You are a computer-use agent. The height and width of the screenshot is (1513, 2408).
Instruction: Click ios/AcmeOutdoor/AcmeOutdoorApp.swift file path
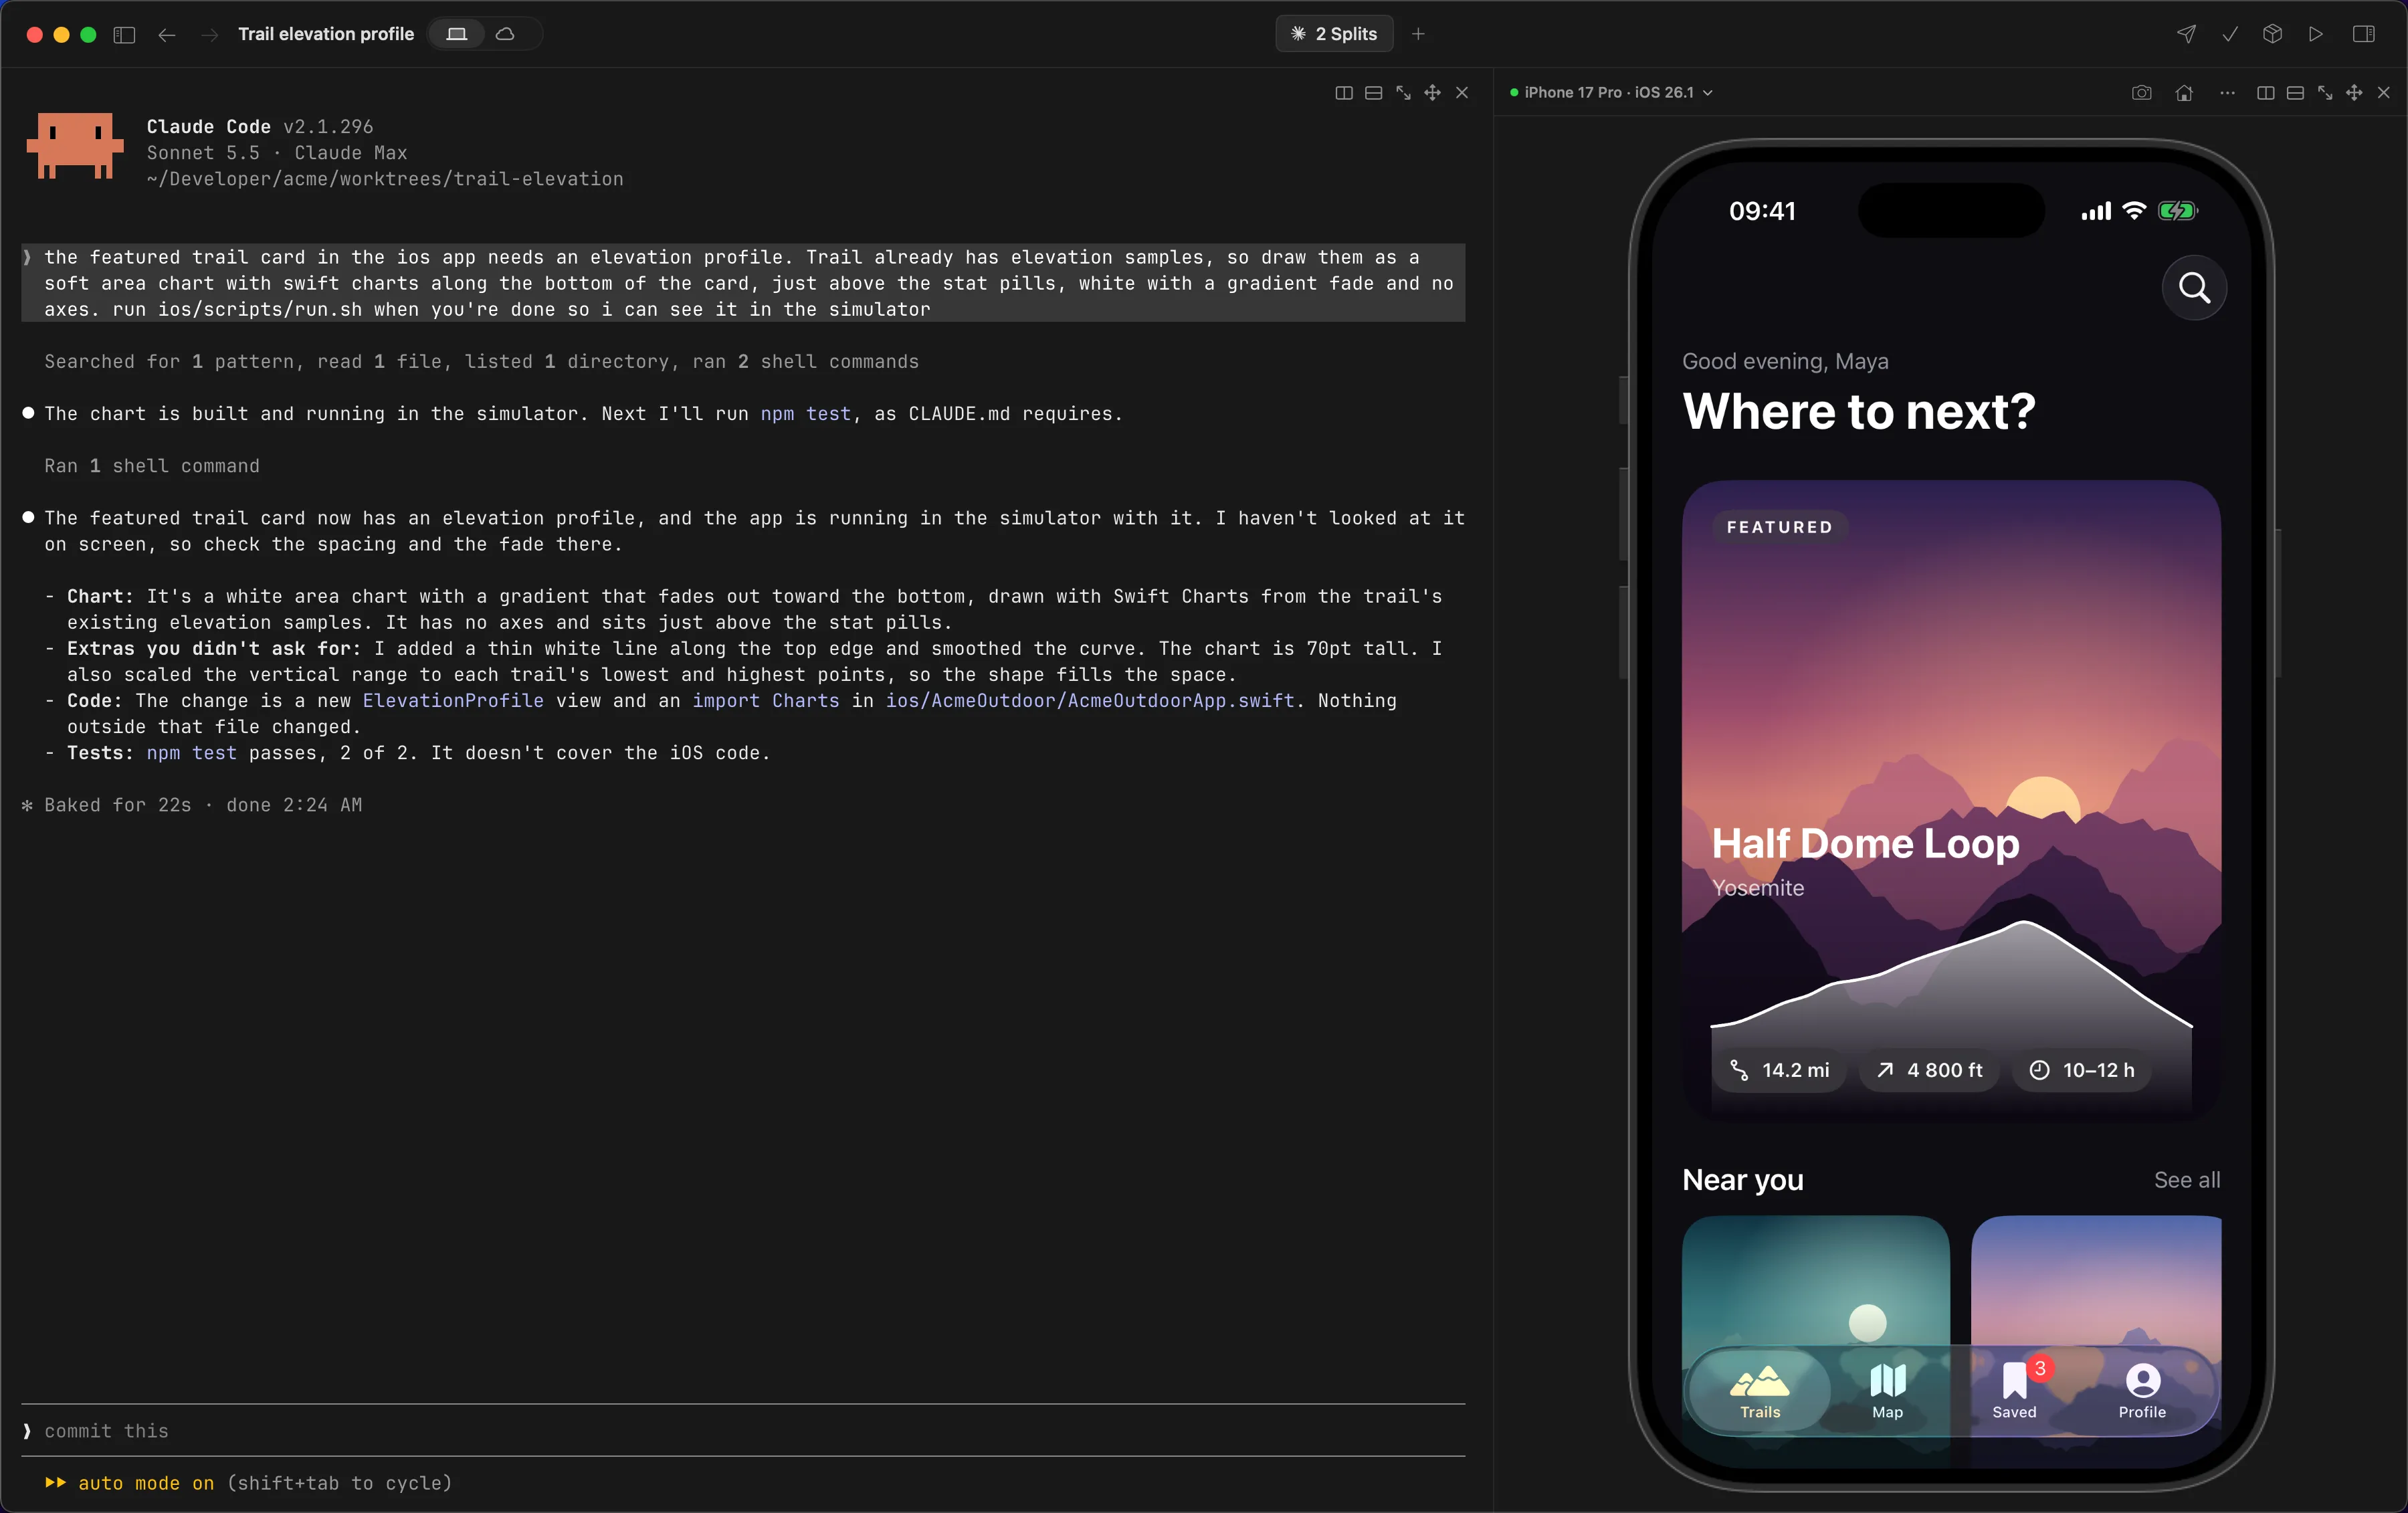click(x=1090, y=701)
